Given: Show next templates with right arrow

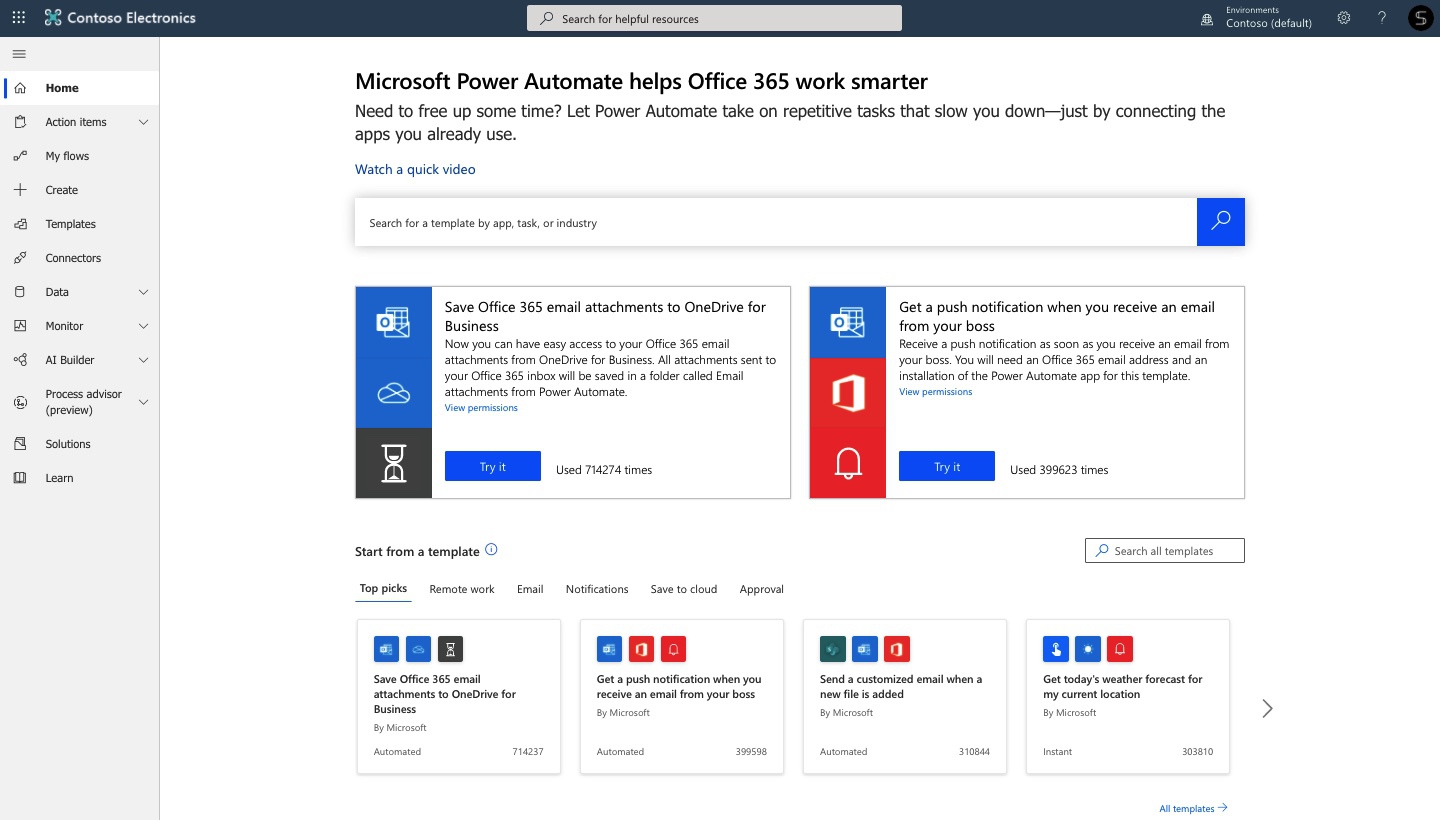Looking at the screenshot, I should (x=1267, y=708).
